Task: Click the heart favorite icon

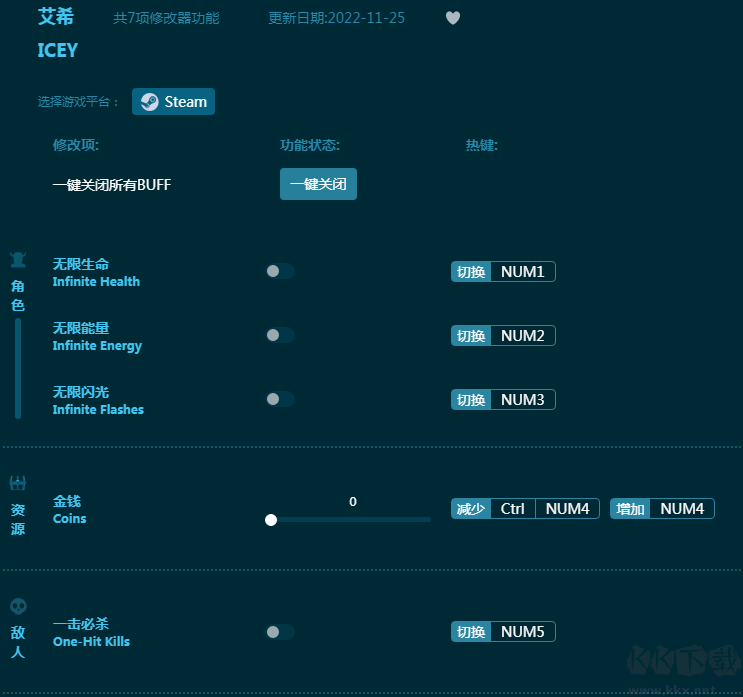Action: pyautogui.click(x=453, y=18)
